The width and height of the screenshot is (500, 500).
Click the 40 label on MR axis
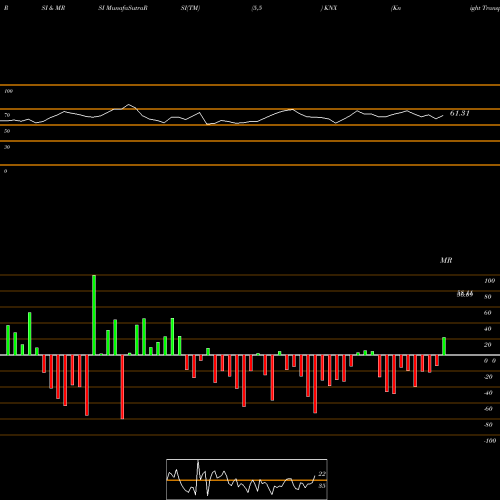(488, 329)
